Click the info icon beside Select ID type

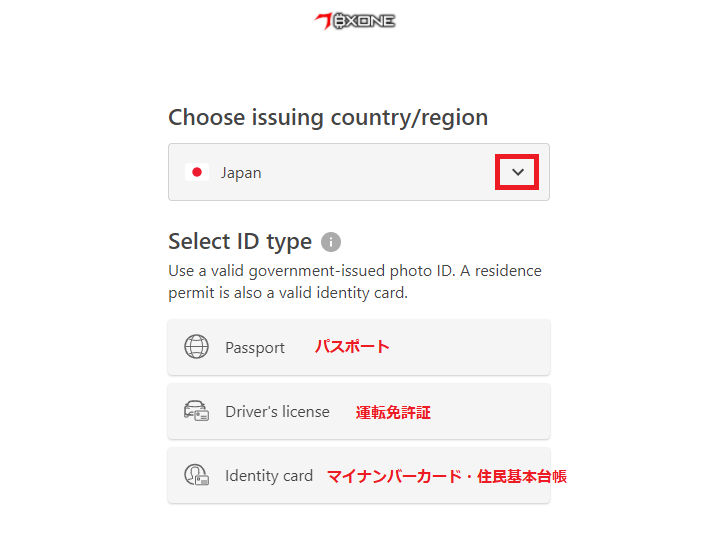click(331, 242)
